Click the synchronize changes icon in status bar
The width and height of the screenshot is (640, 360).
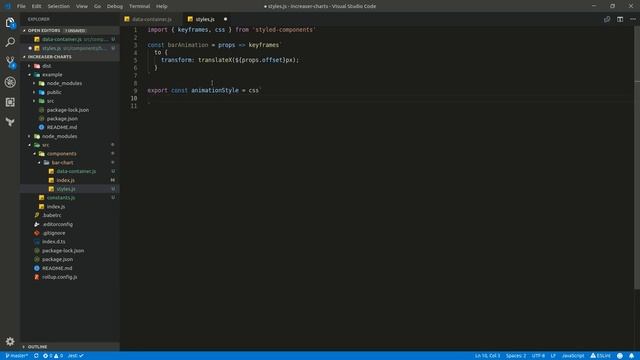tap(36, 356)
